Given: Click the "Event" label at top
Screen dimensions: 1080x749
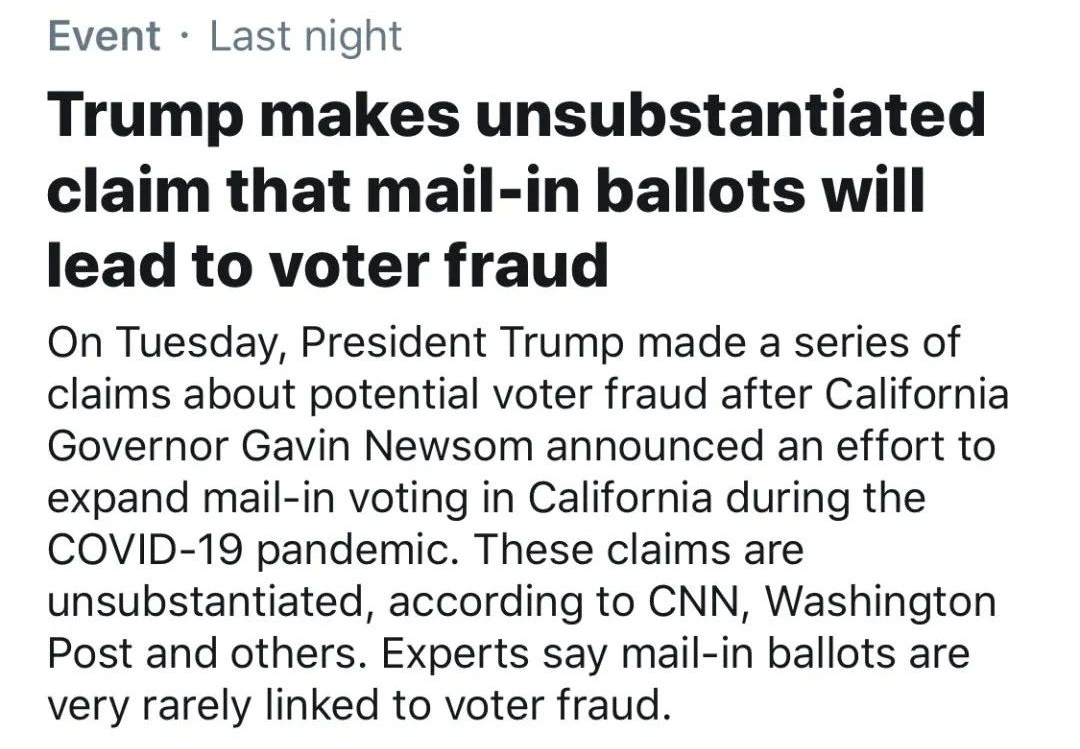Looking at the screenshot, I should tap(104, 37).
